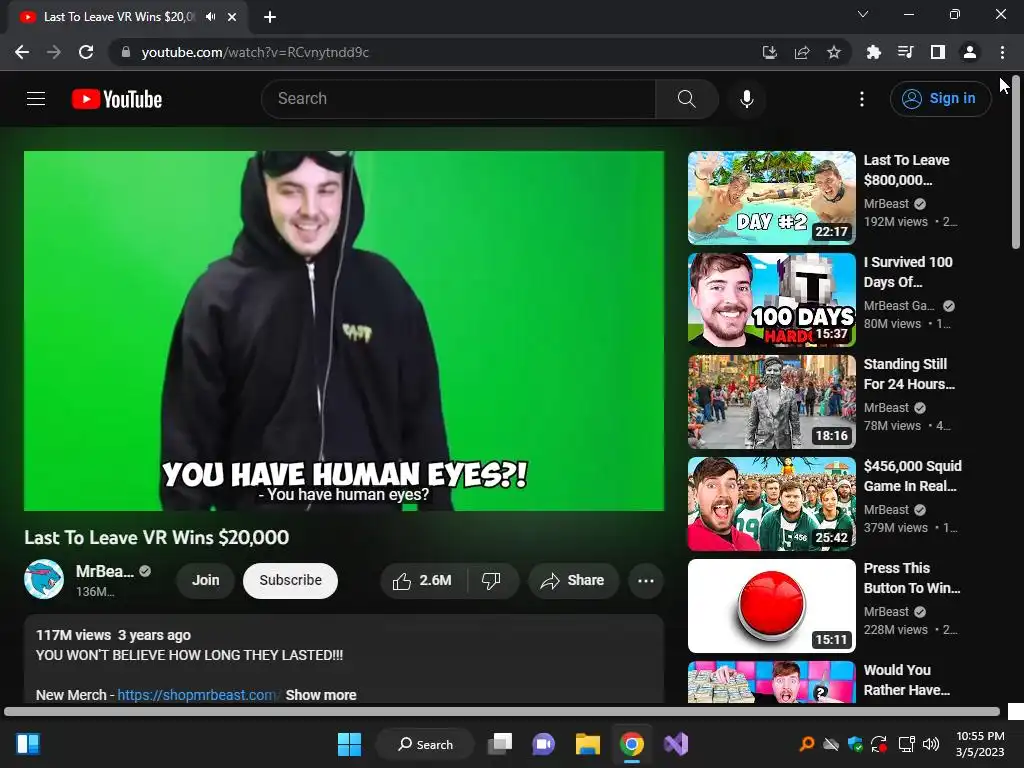Click MrBeast Ga... channel under 100 Days
This screenshot has width=1024, height=768.
tap(899, 306)
